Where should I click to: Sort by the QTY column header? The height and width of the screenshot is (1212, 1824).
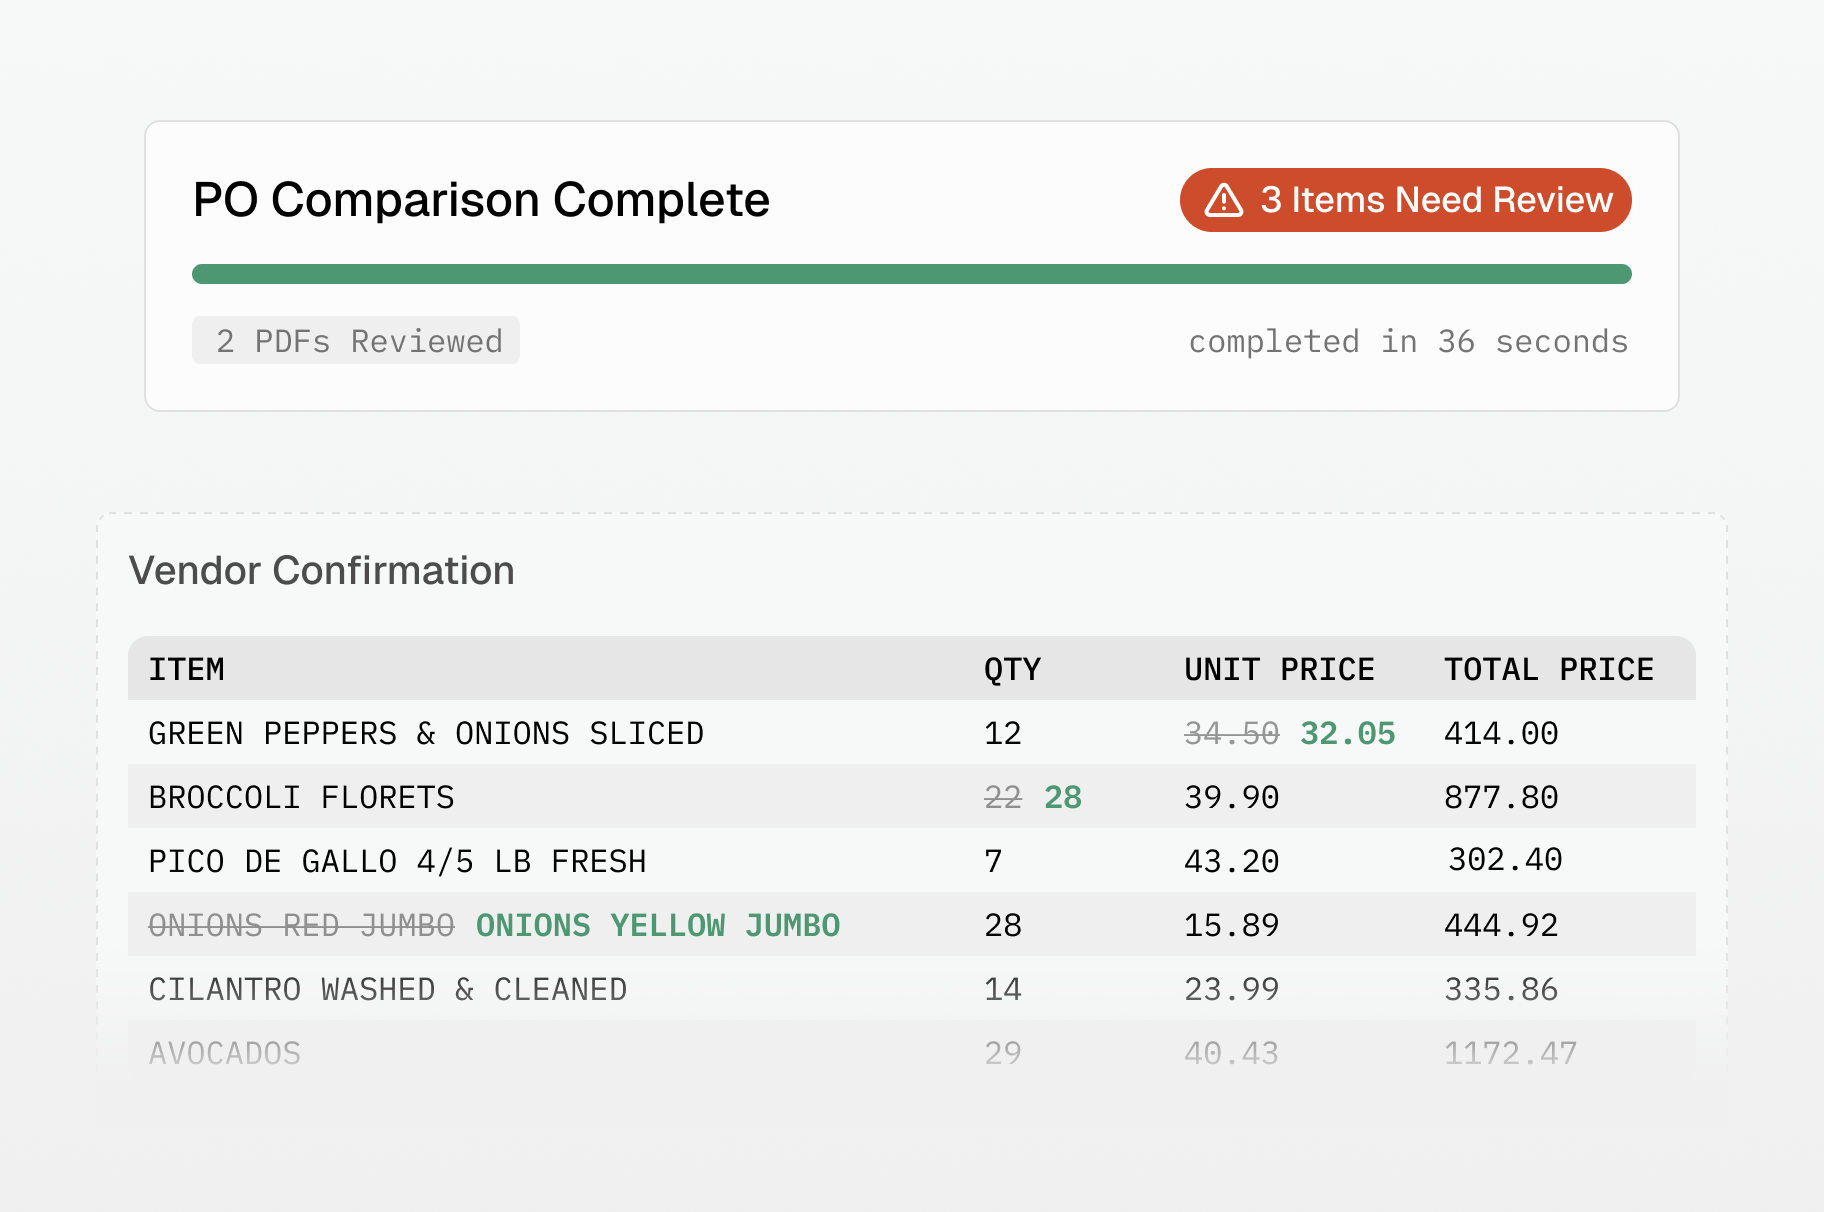click(x=1012, y=669)
